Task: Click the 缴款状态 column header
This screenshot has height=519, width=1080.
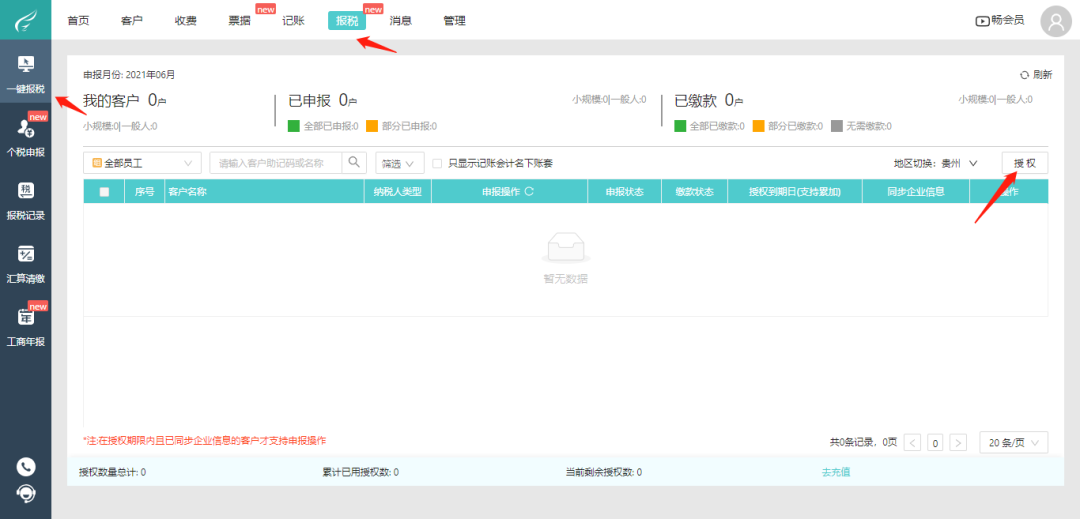Action: (694, 191)
